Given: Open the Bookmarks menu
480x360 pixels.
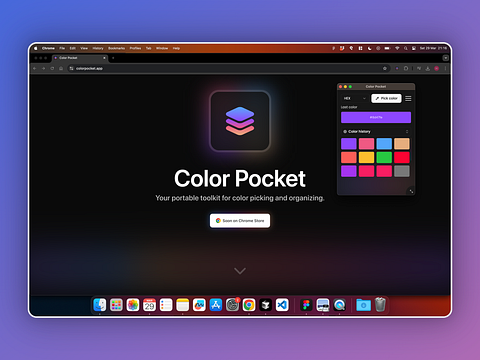Looking at the screenshot, I should (x=116, y=48).
